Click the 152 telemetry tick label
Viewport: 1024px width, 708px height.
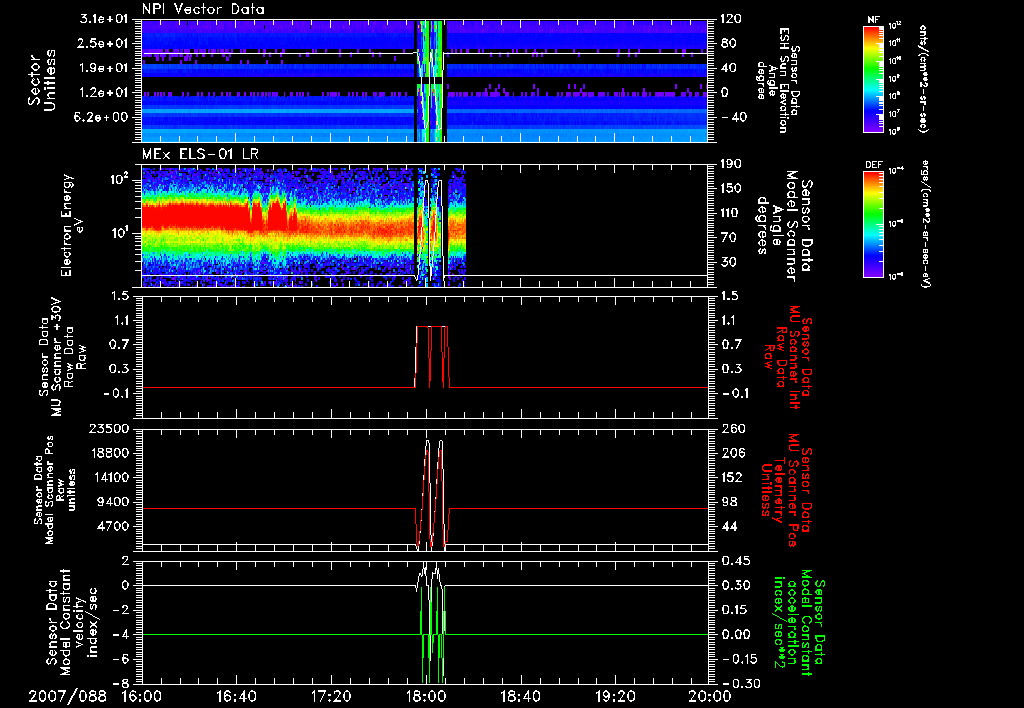coord(734,477)
